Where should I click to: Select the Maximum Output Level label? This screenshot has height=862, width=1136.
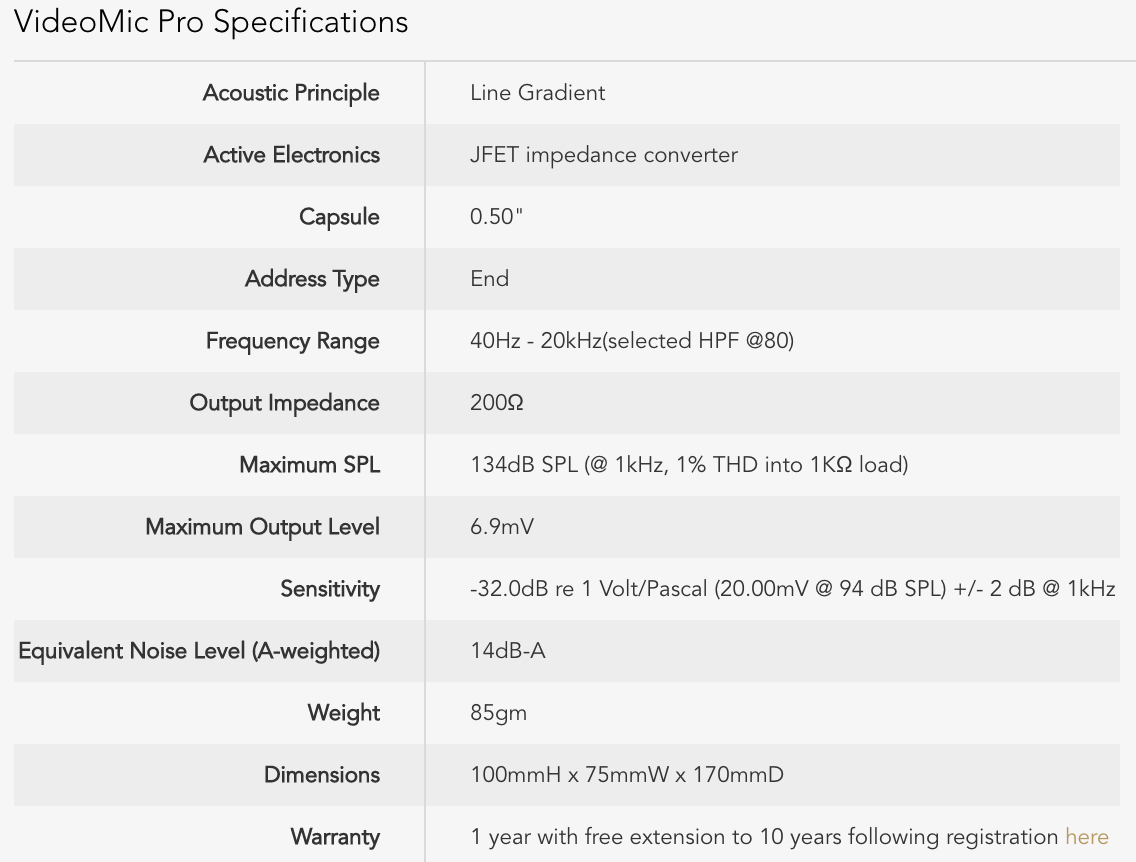tap(262, 527)
